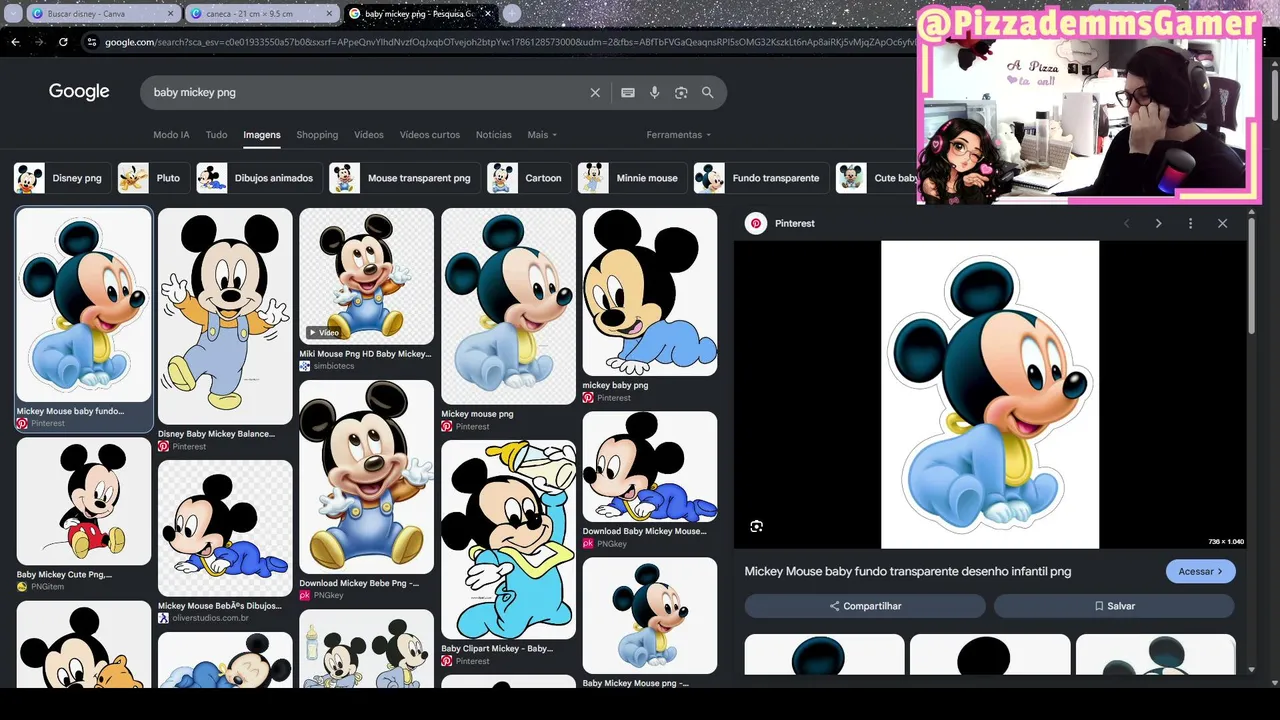Click the 'baby mickey png' search field
Screen dimensions: 1280x720
click(365, 92)
